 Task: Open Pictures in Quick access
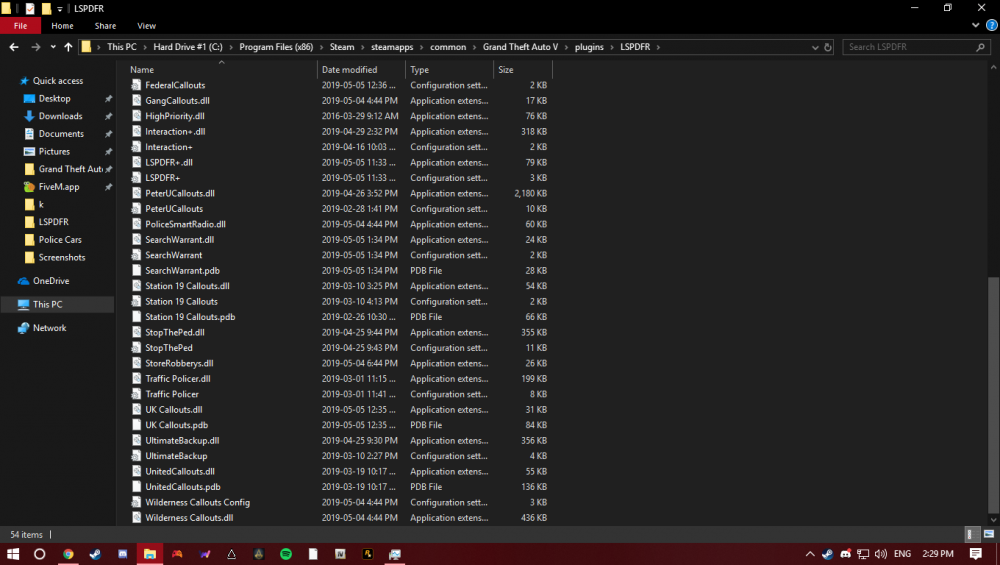(54, 152)
